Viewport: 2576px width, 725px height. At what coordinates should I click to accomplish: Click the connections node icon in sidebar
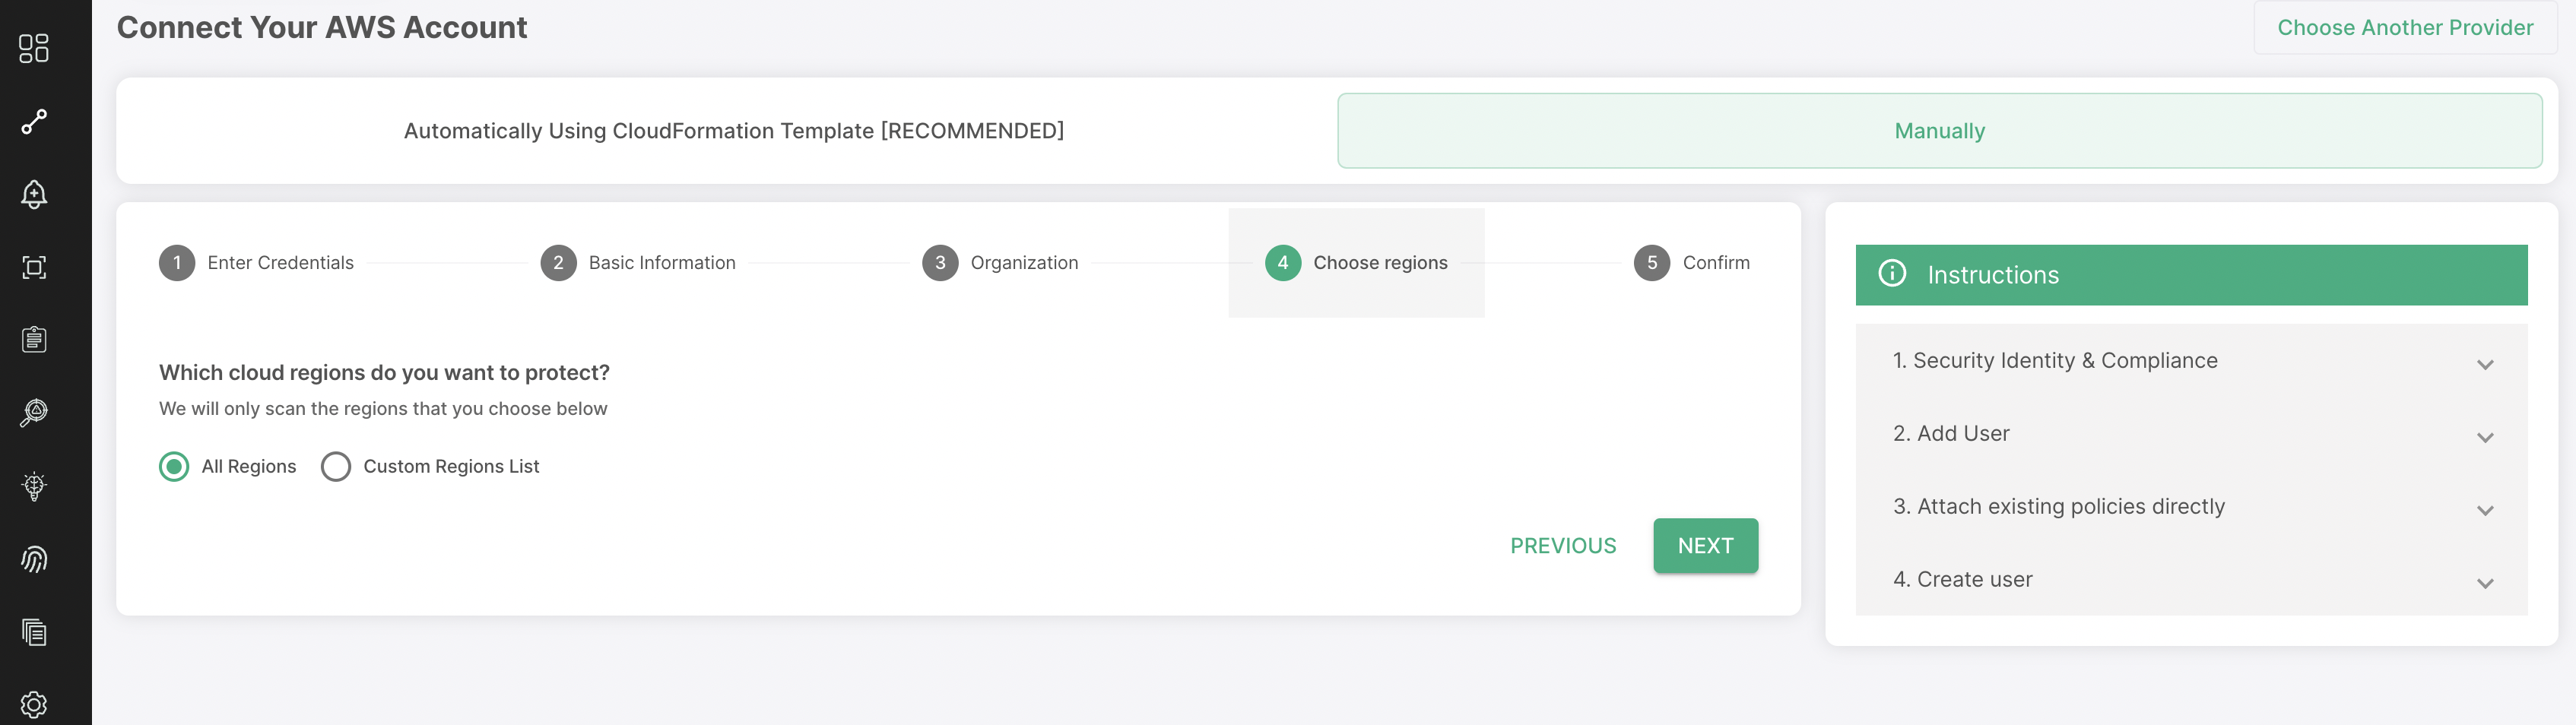click(x=34, y=121)
